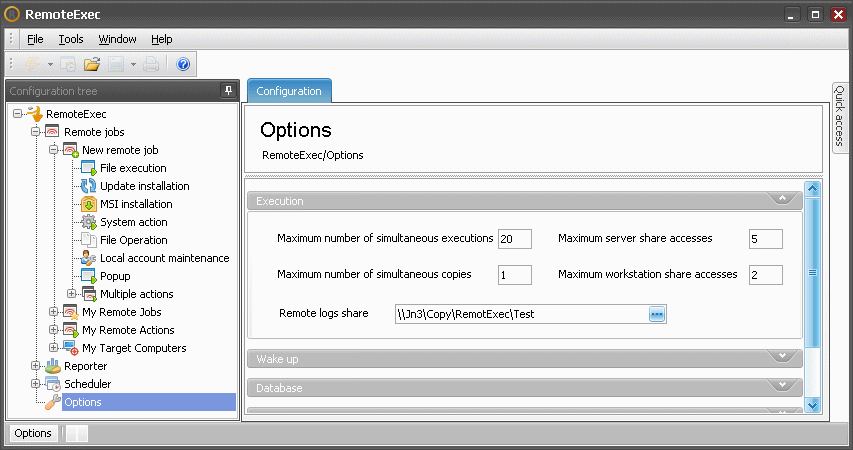Expand the Scheduler tree node

pyautogui.click(x=35, y=384)
